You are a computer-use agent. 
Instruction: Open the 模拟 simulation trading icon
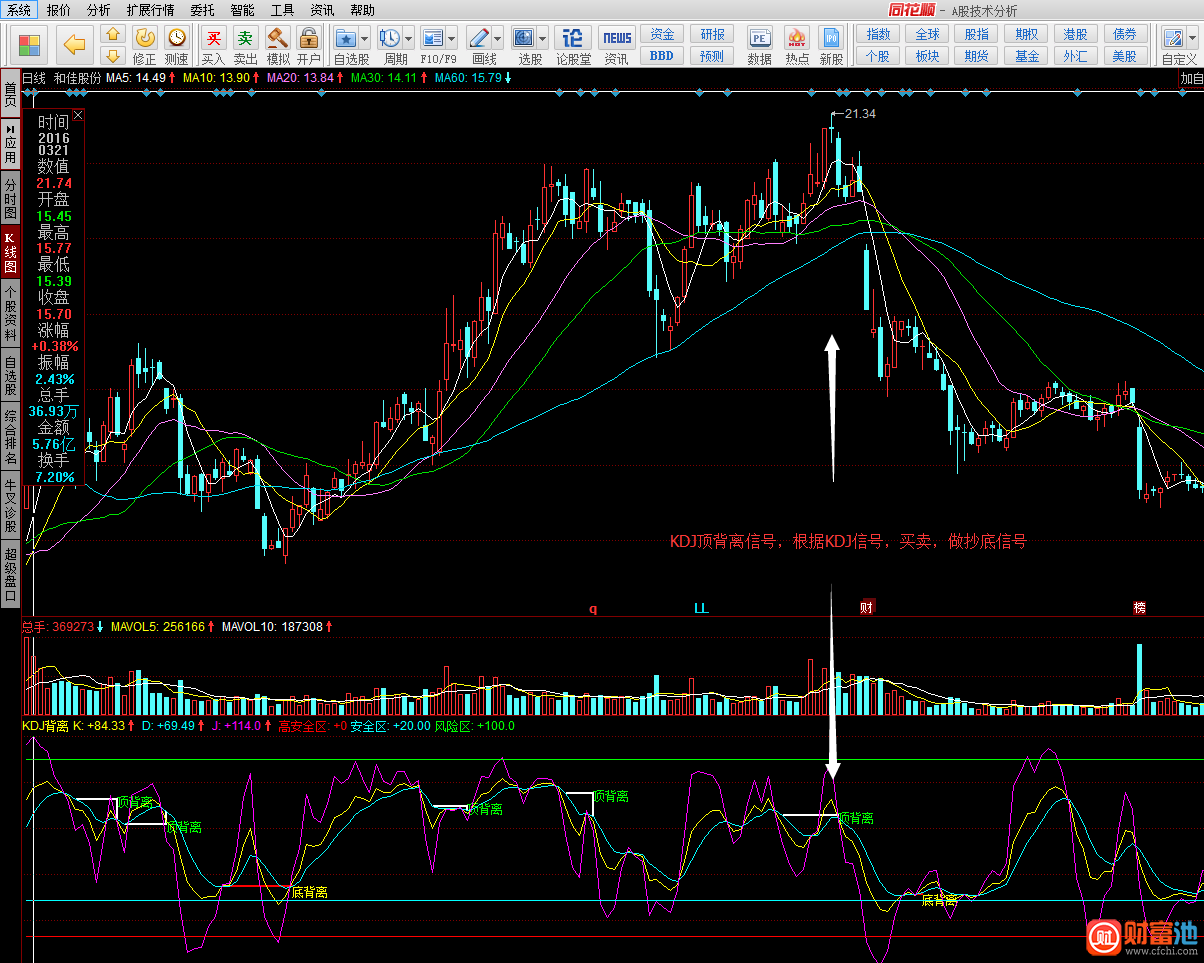(278, 39)
